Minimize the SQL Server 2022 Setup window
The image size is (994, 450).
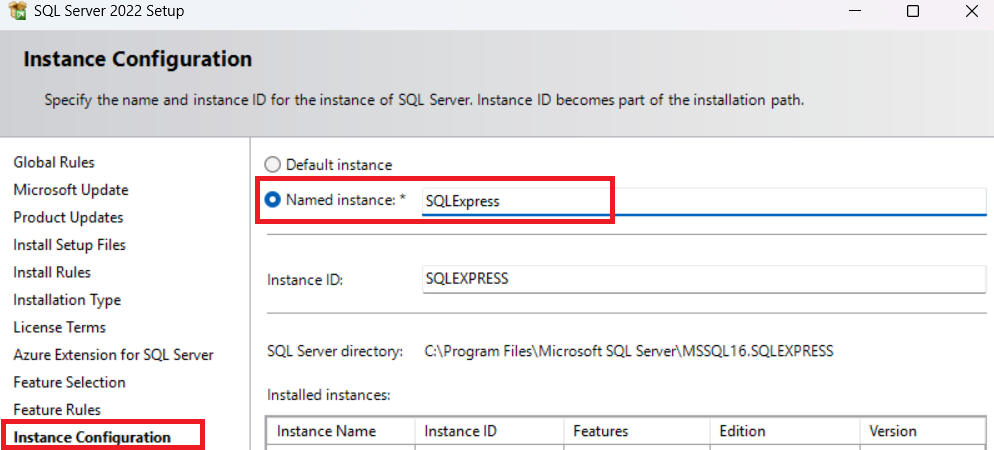pos(855,11)
